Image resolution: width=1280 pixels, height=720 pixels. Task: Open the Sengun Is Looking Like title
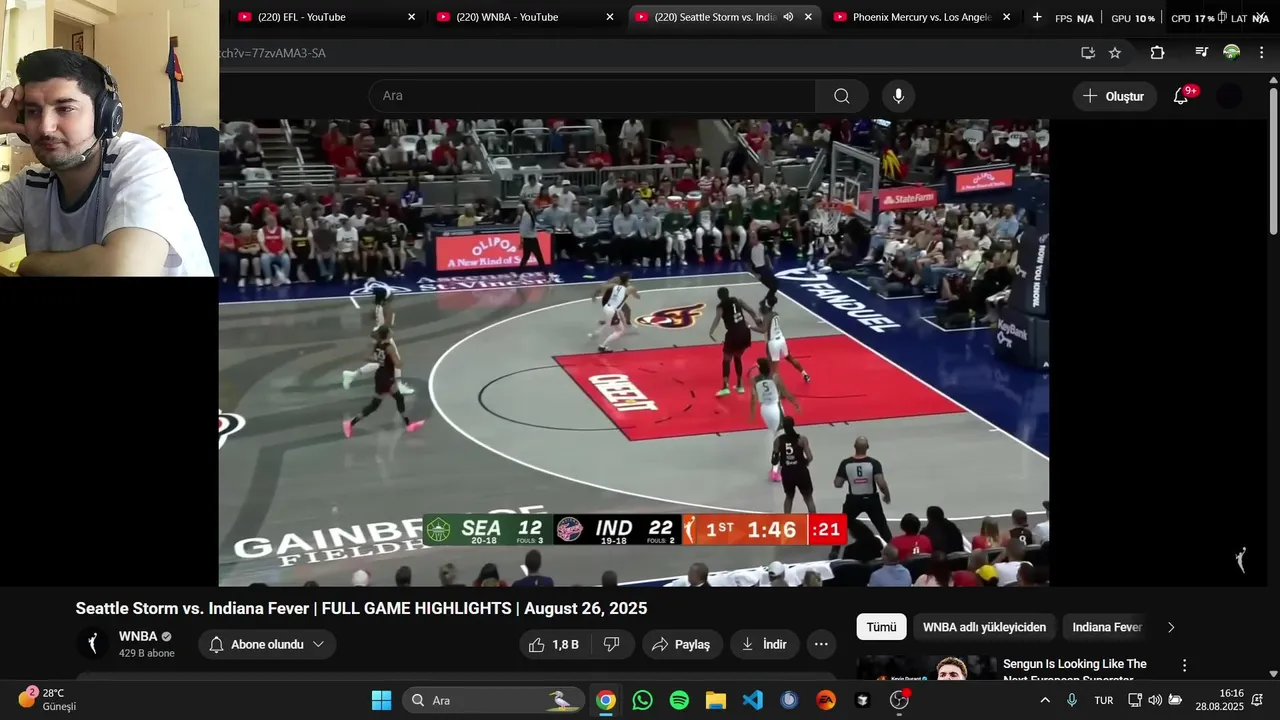pyautogui.click(x=1075, y=670)
